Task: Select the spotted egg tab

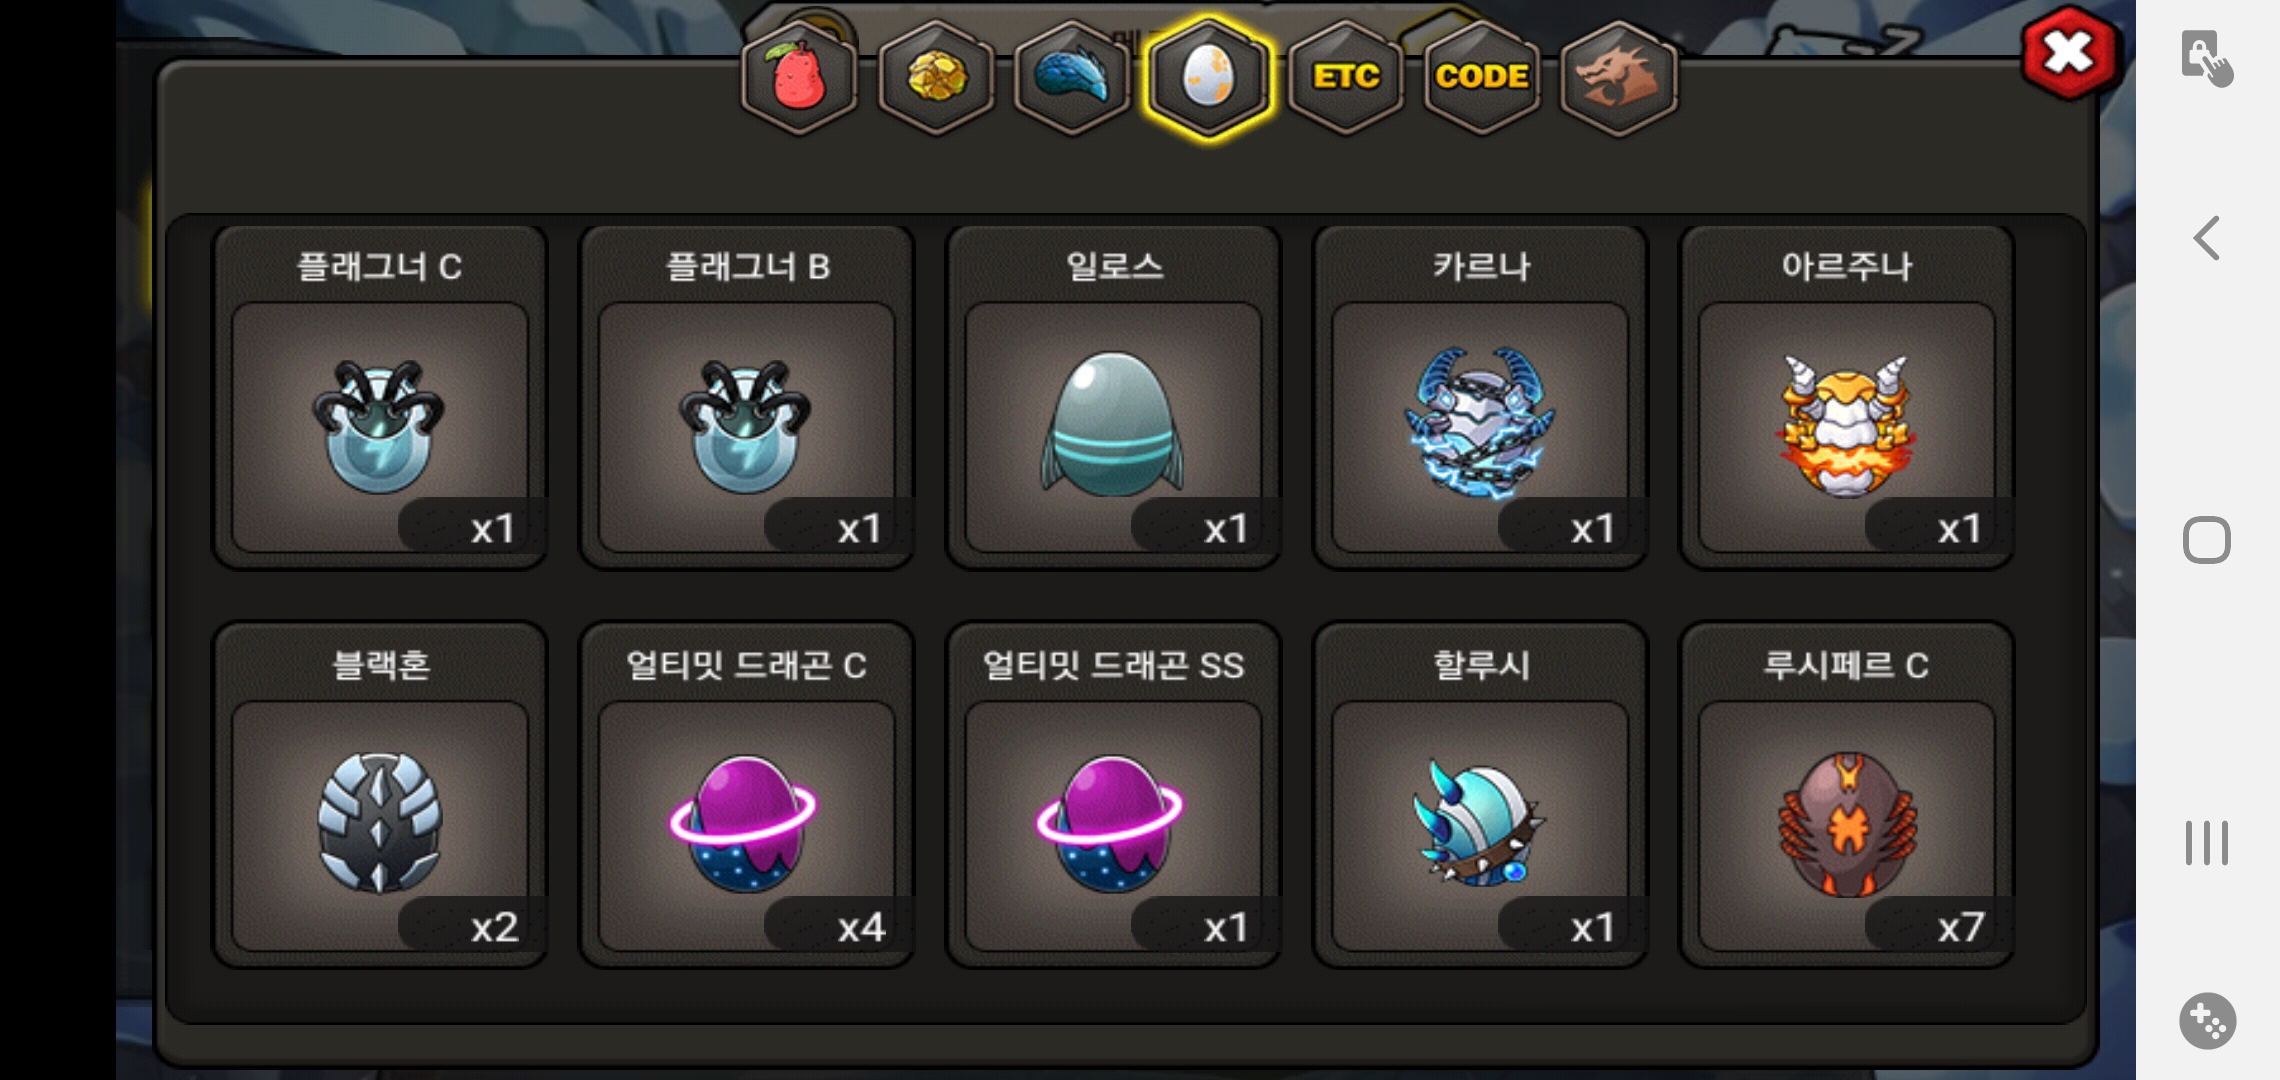Action: (x=1208, y=78)
